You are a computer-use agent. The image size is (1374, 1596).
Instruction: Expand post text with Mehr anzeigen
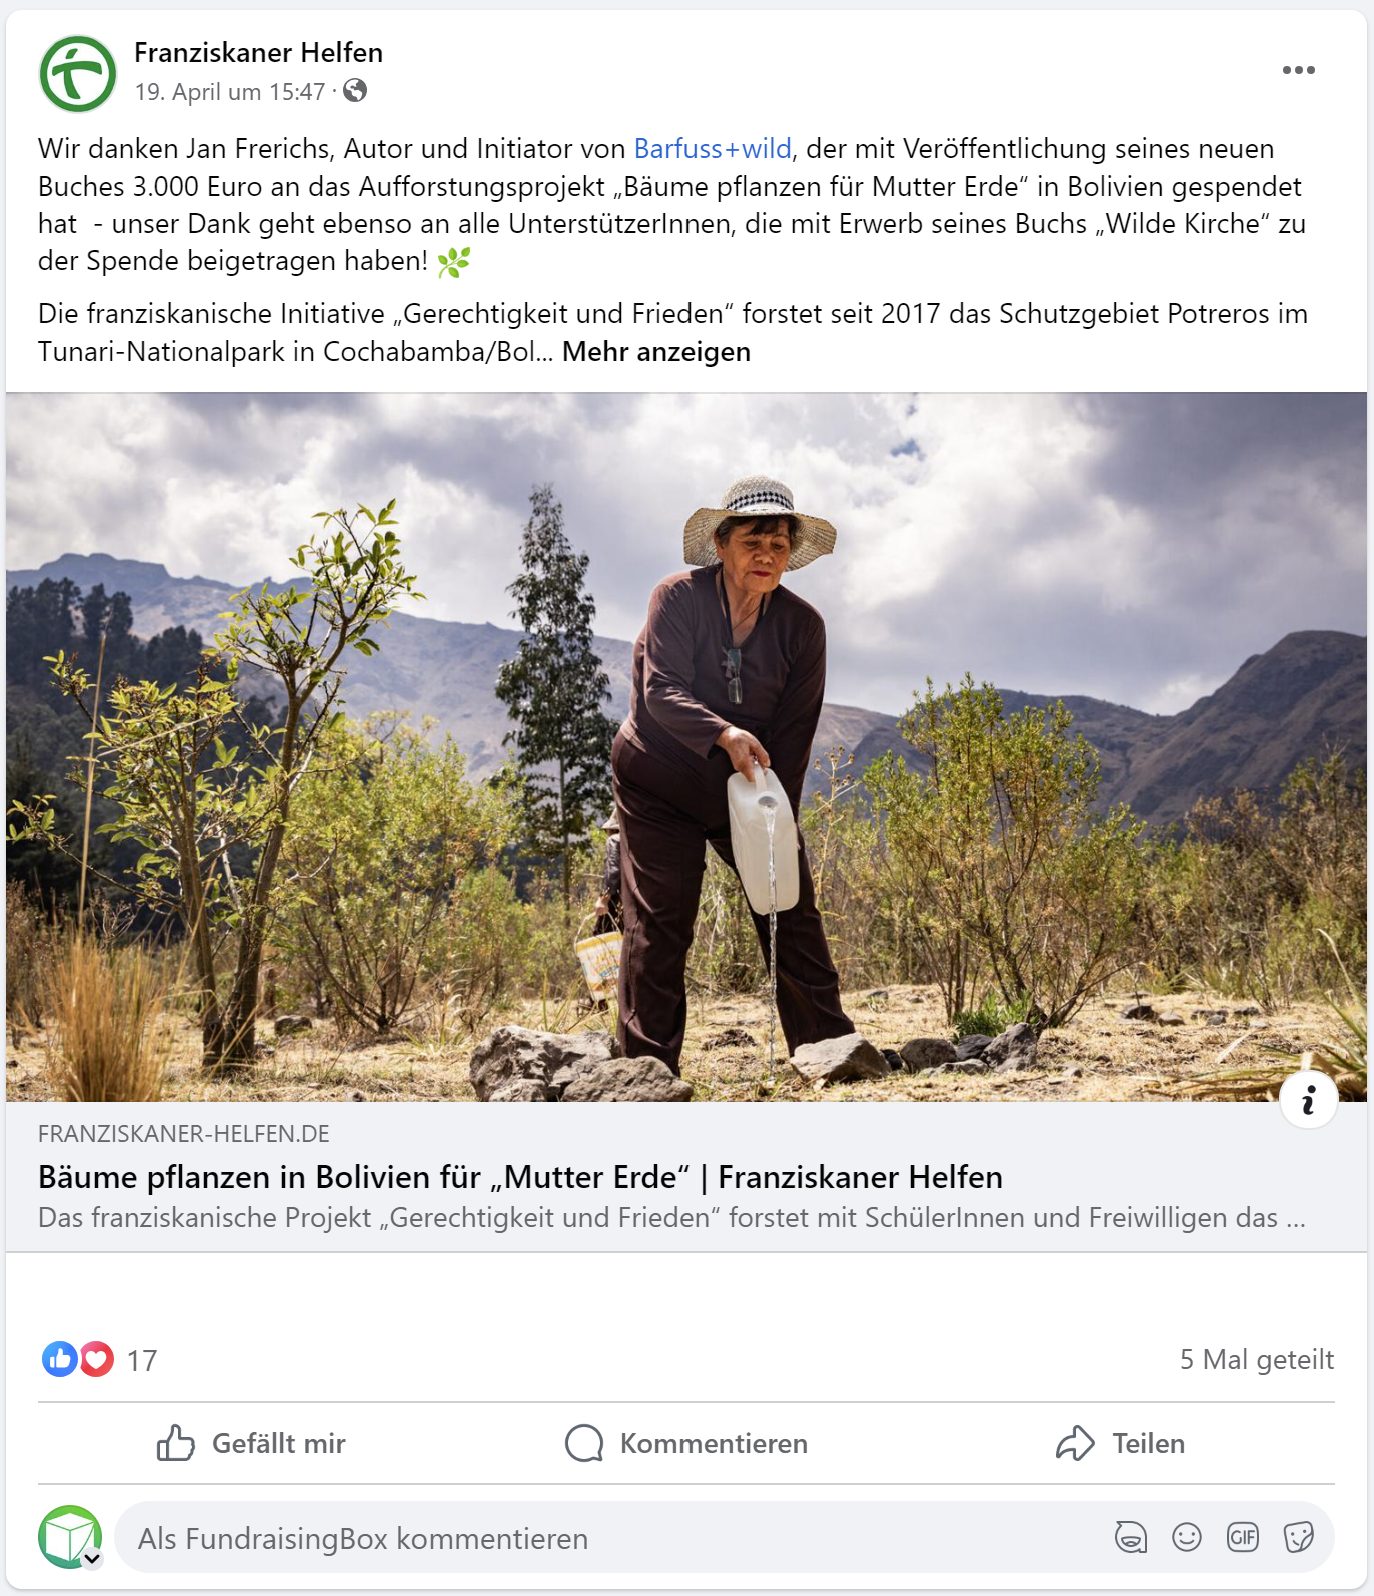tap(656, 352)
